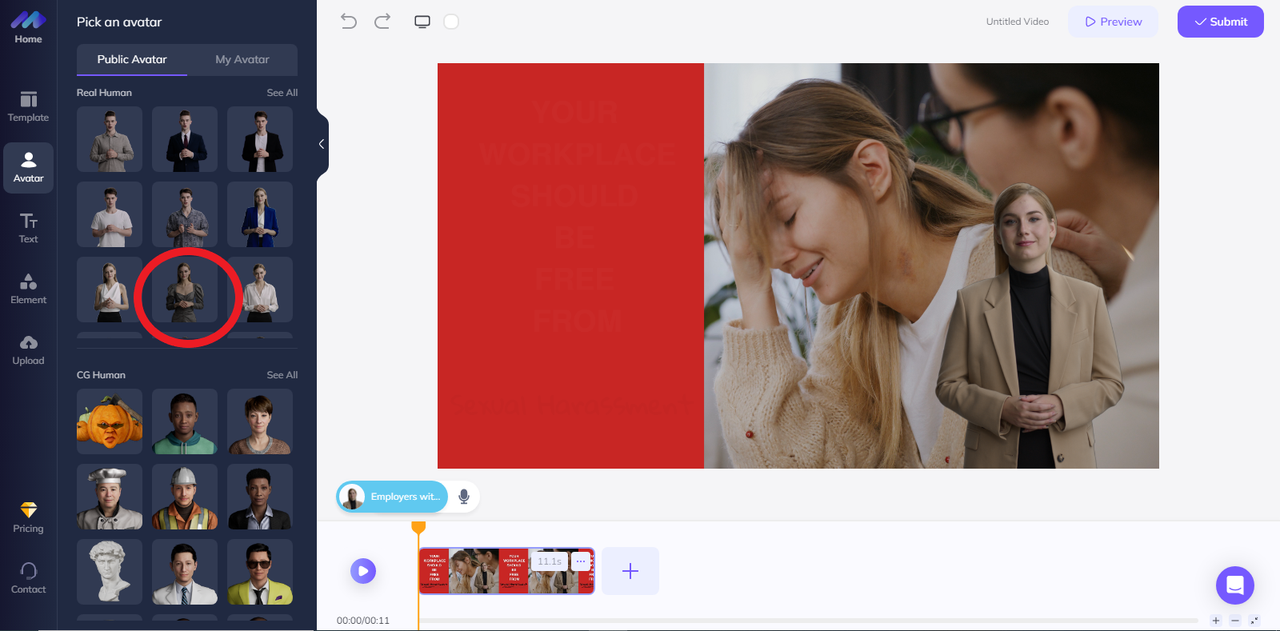Expand See All for CG Human
1280x631 pixels.
282,375
